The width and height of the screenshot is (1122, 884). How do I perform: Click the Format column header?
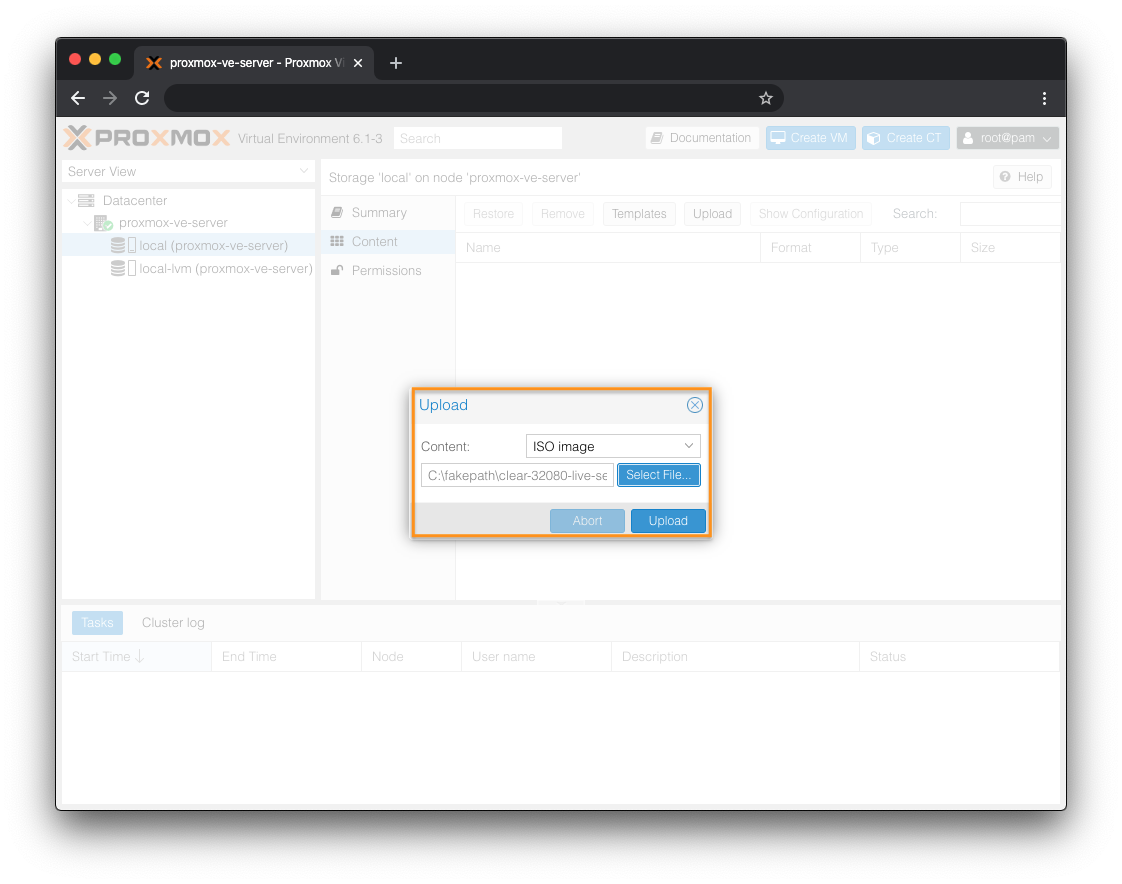[x=810, y=248]
